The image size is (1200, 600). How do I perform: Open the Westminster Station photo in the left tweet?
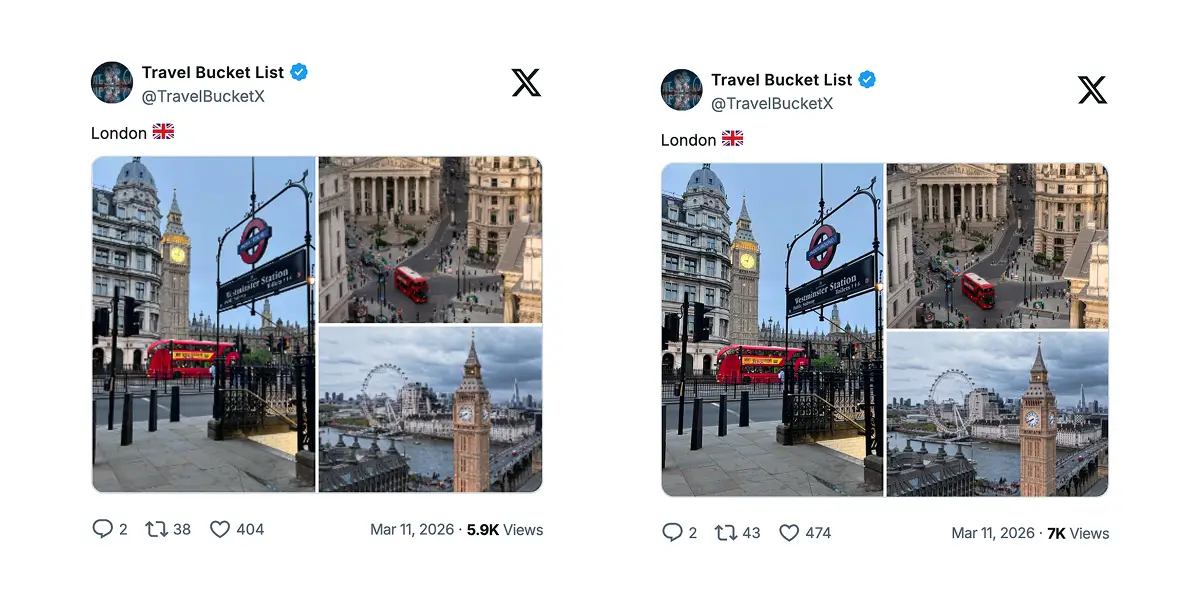coord(203,324)
